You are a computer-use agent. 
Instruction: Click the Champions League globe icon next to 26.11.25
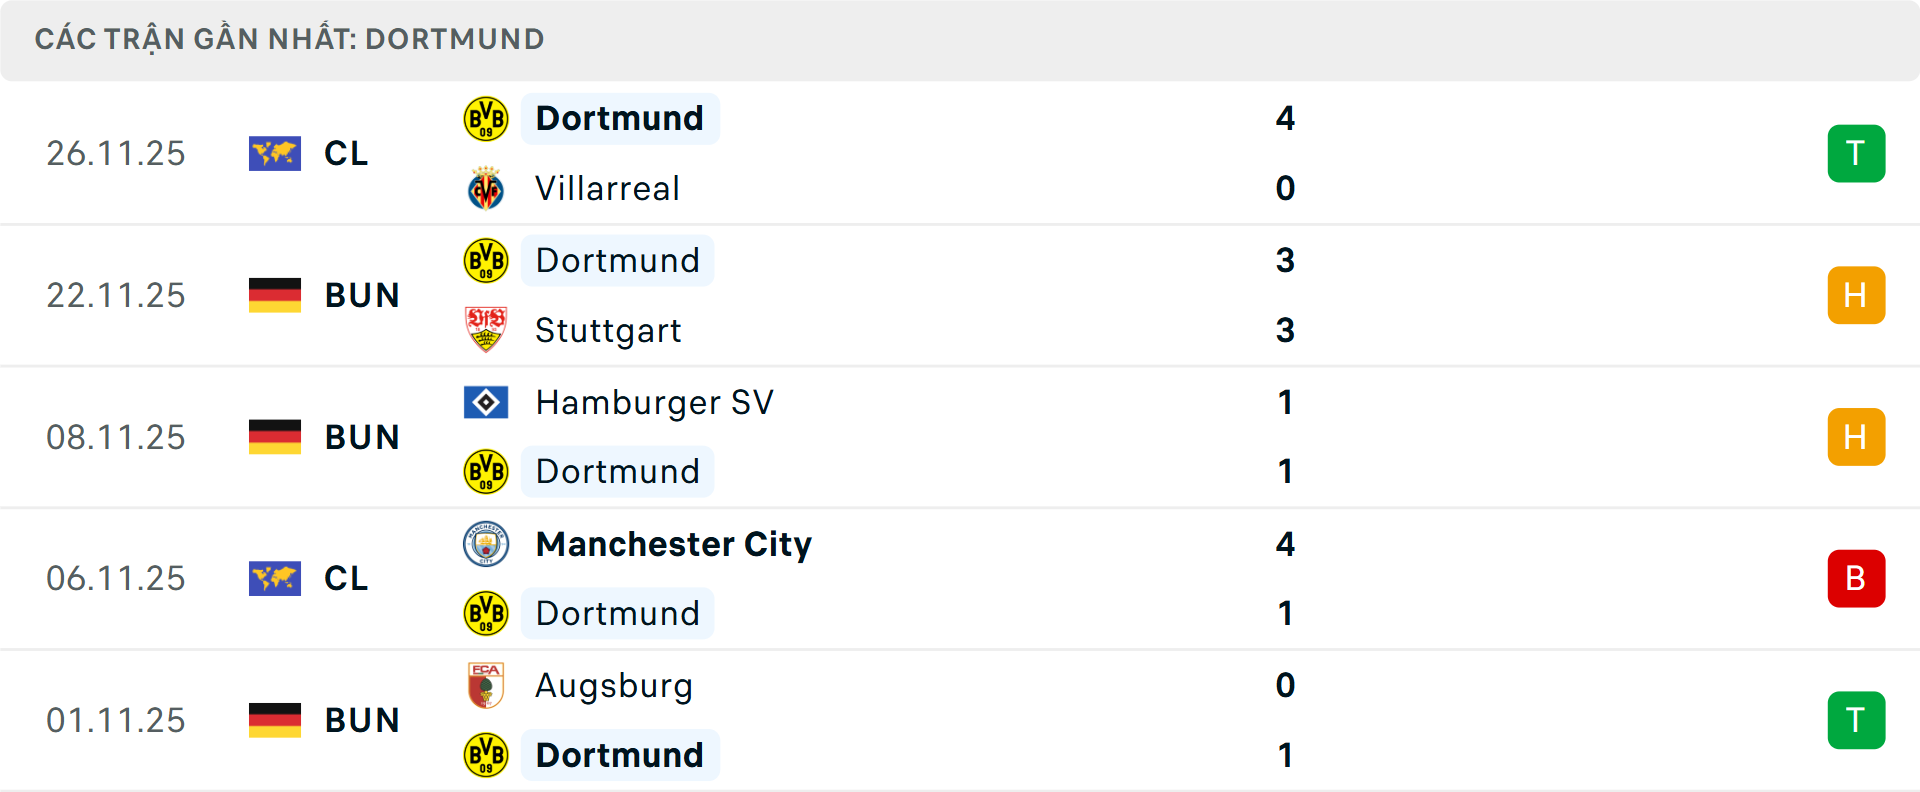coord(274,153)
